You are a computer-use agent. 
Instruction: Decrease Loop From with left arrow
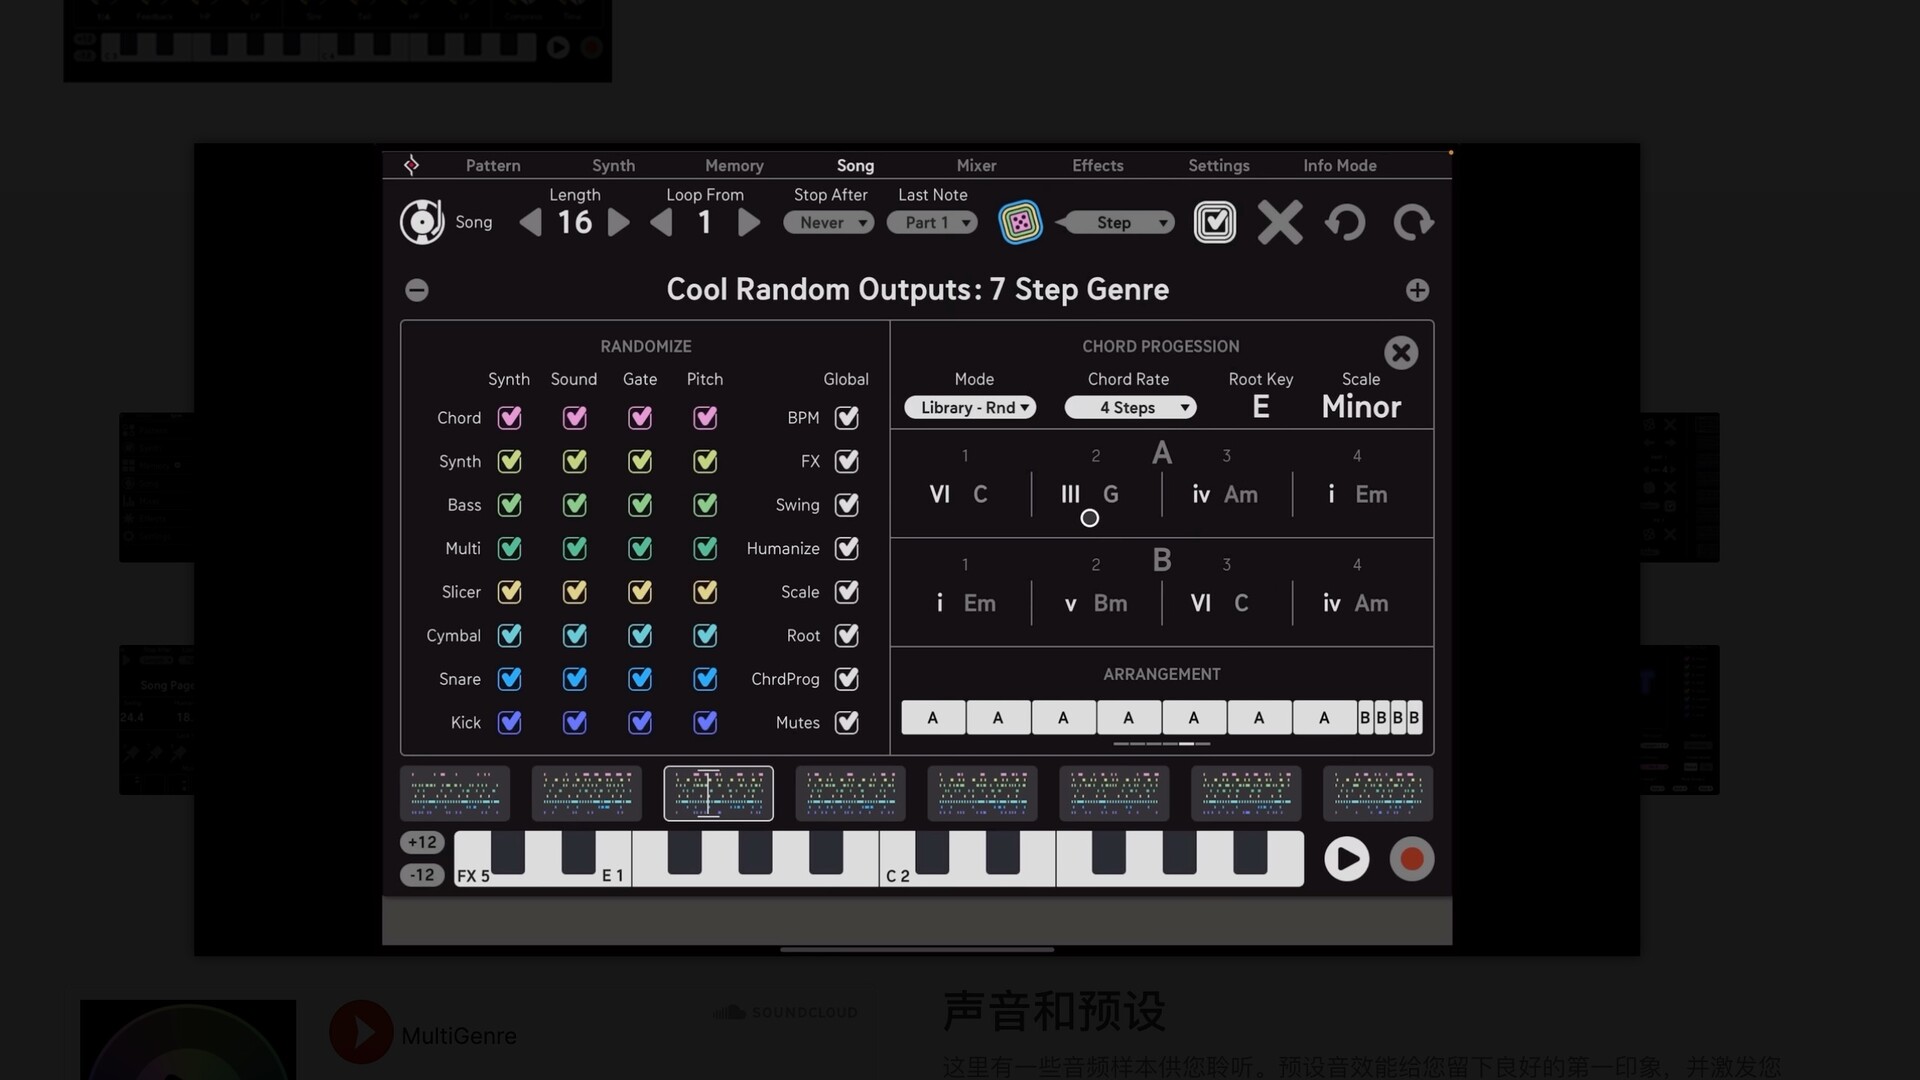661,222
